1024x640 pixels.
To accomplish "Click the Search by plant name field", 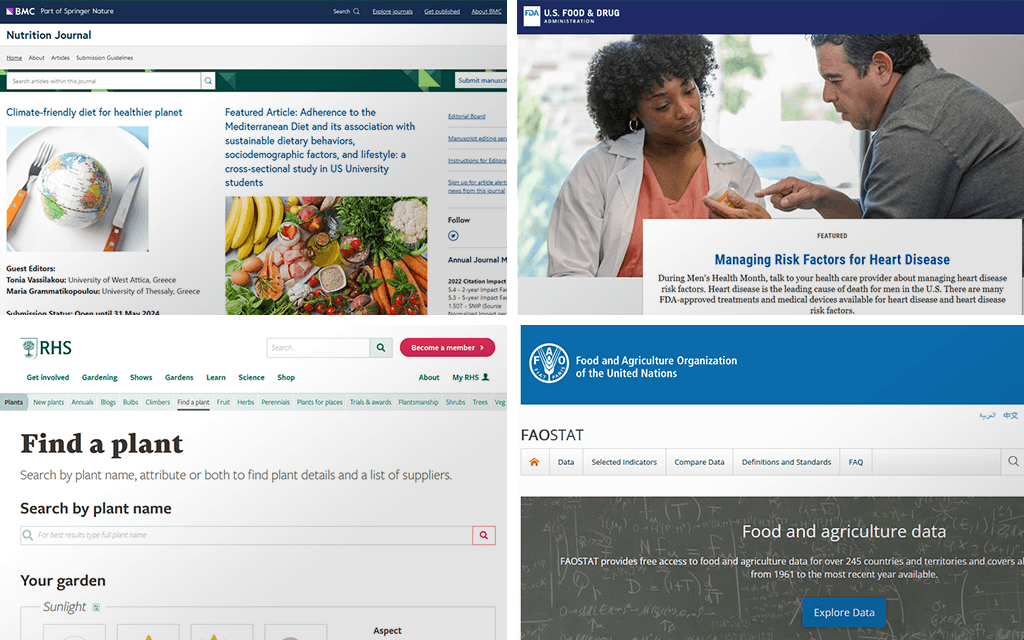I will pyautogui.click(x=246, y=535).
